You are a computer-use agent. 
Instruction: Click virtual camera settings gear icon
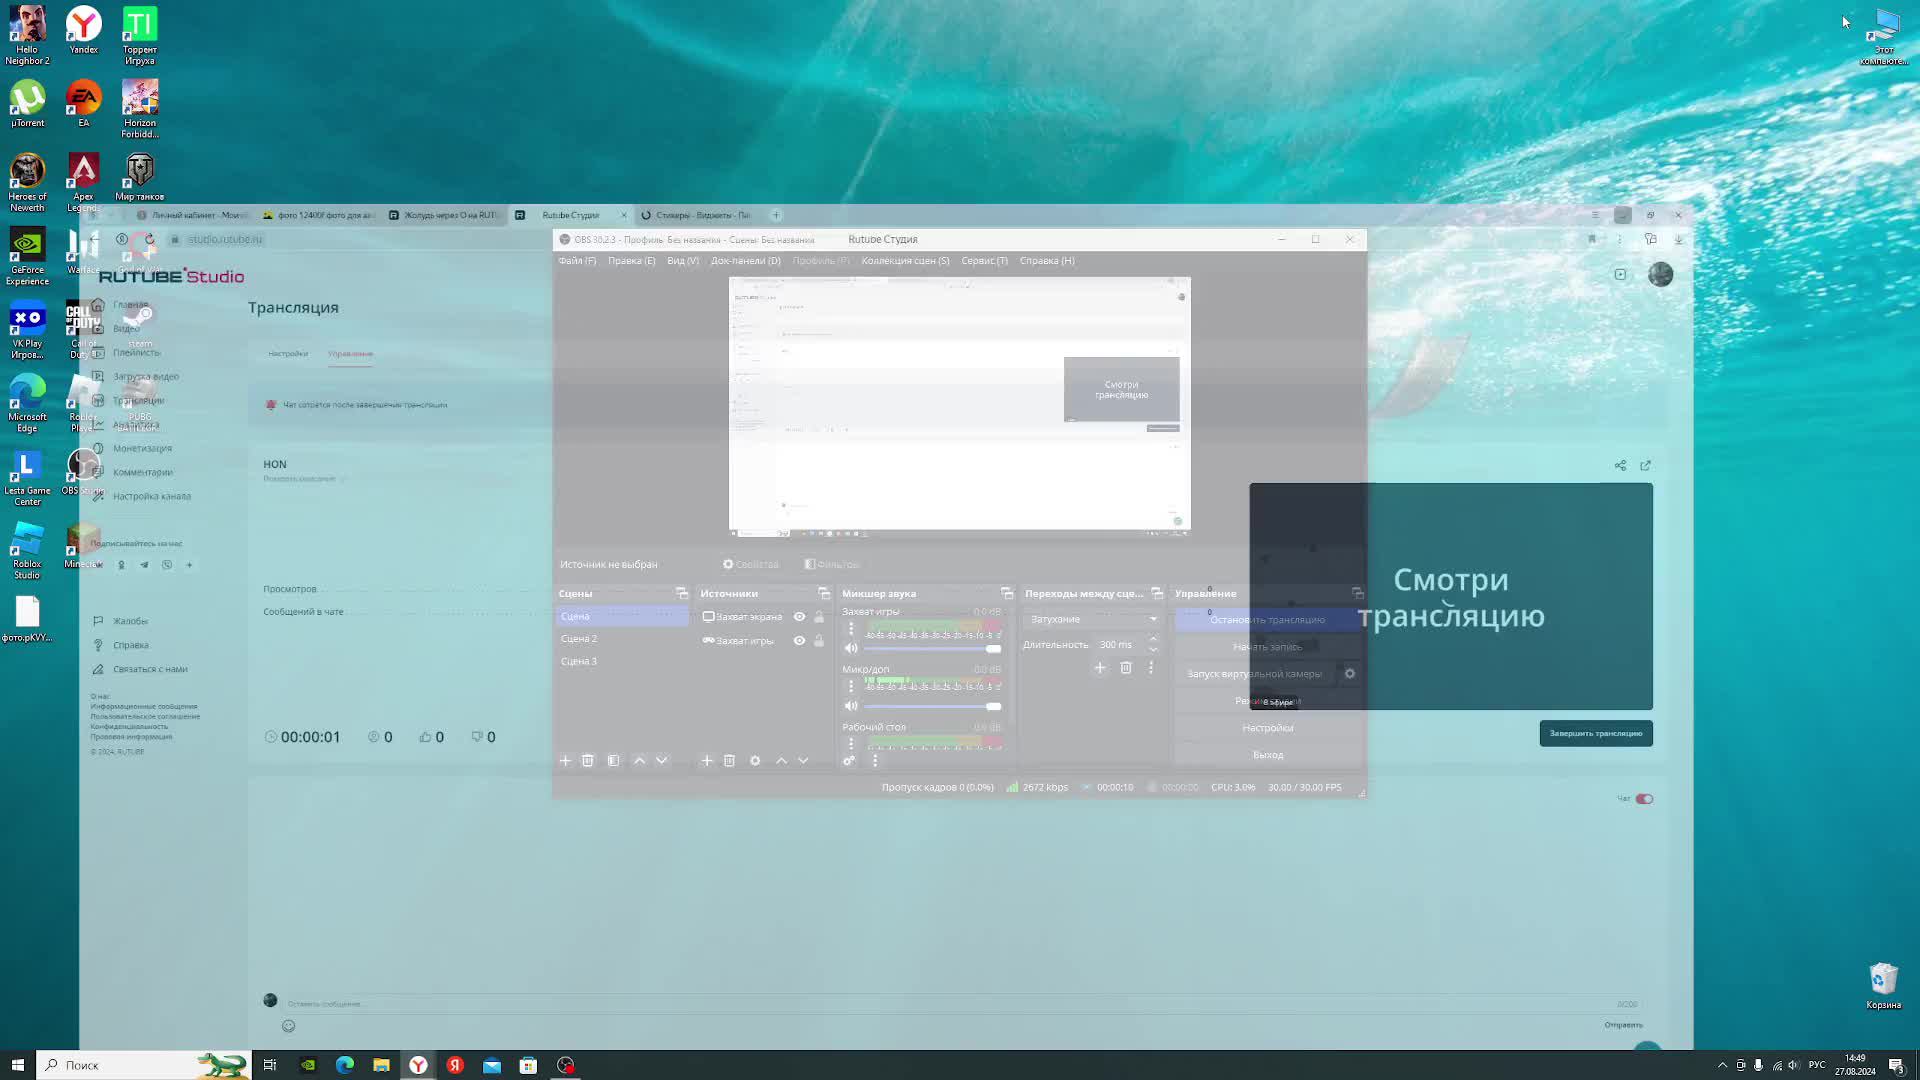pyautogui.click(x=1350, y=674)
